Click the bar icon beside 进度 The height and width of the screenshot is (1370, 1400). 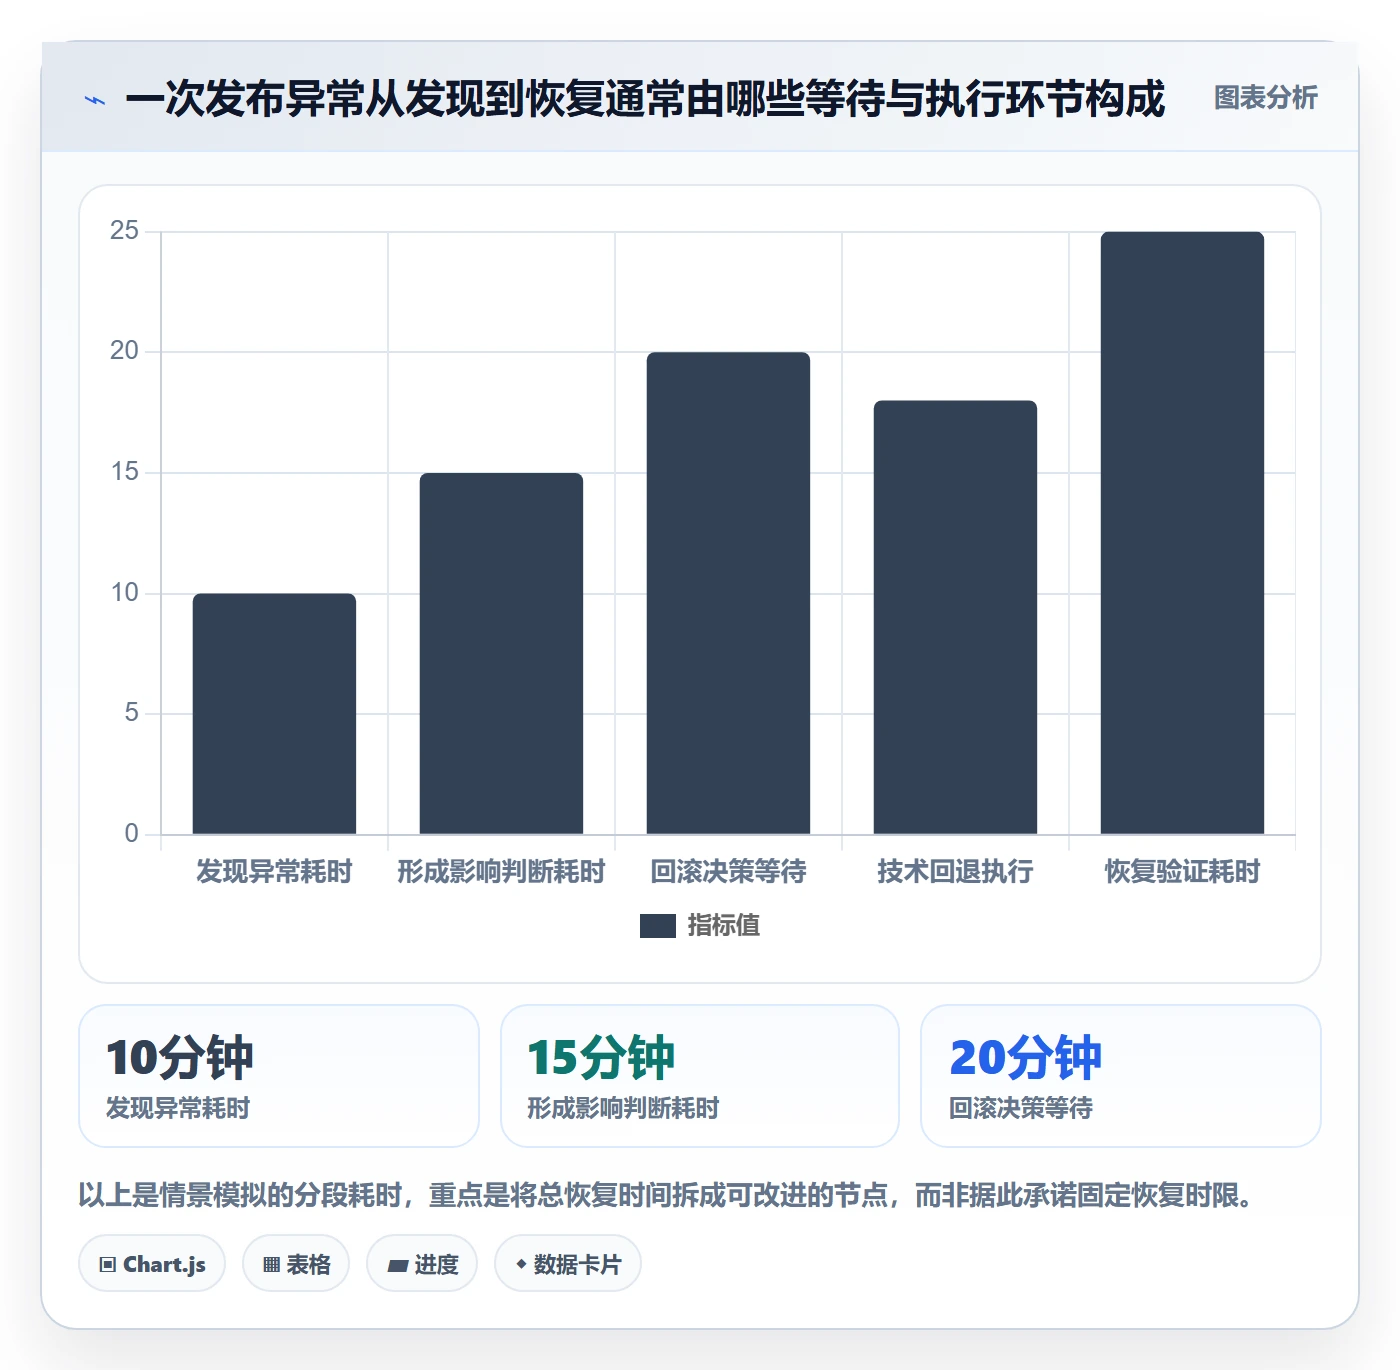(x=397, y=1266)
